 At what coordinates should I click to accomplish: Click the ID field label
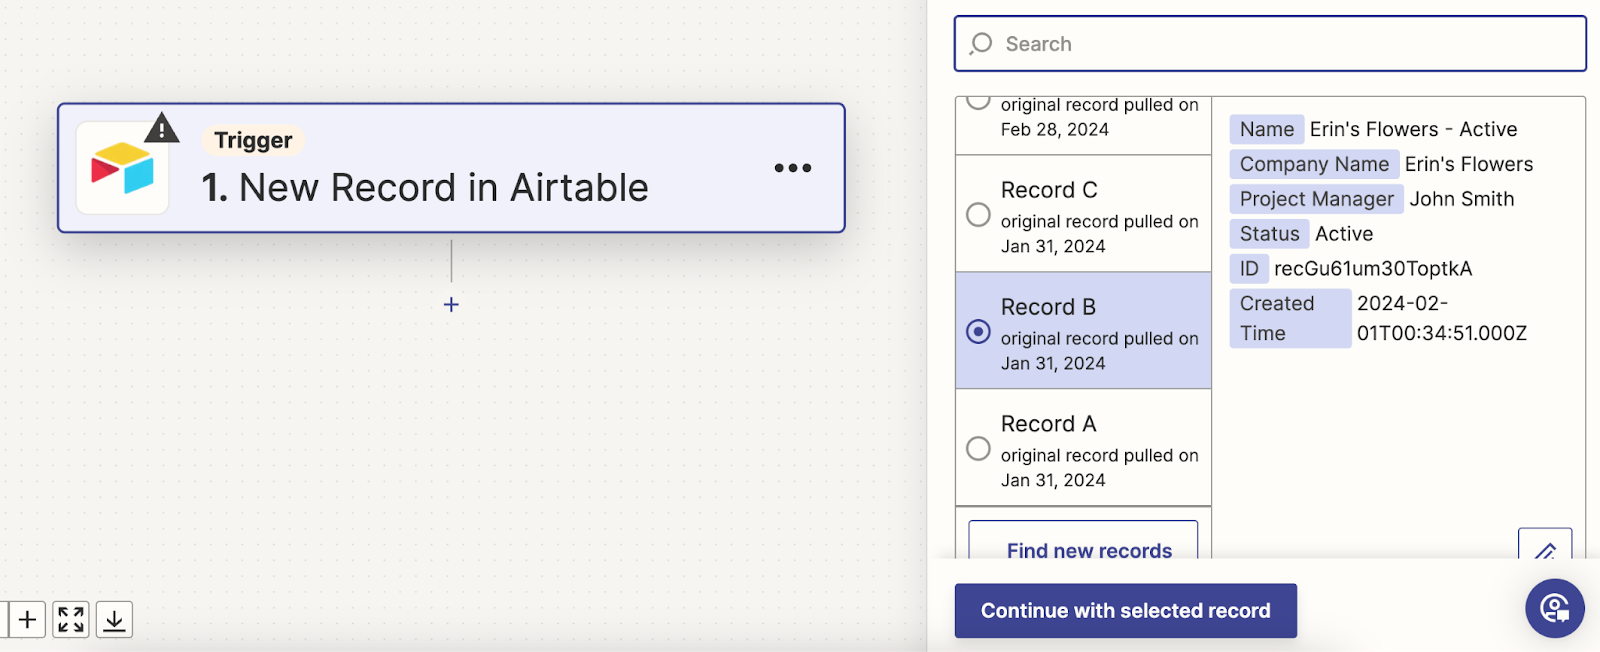point(1249,269)
